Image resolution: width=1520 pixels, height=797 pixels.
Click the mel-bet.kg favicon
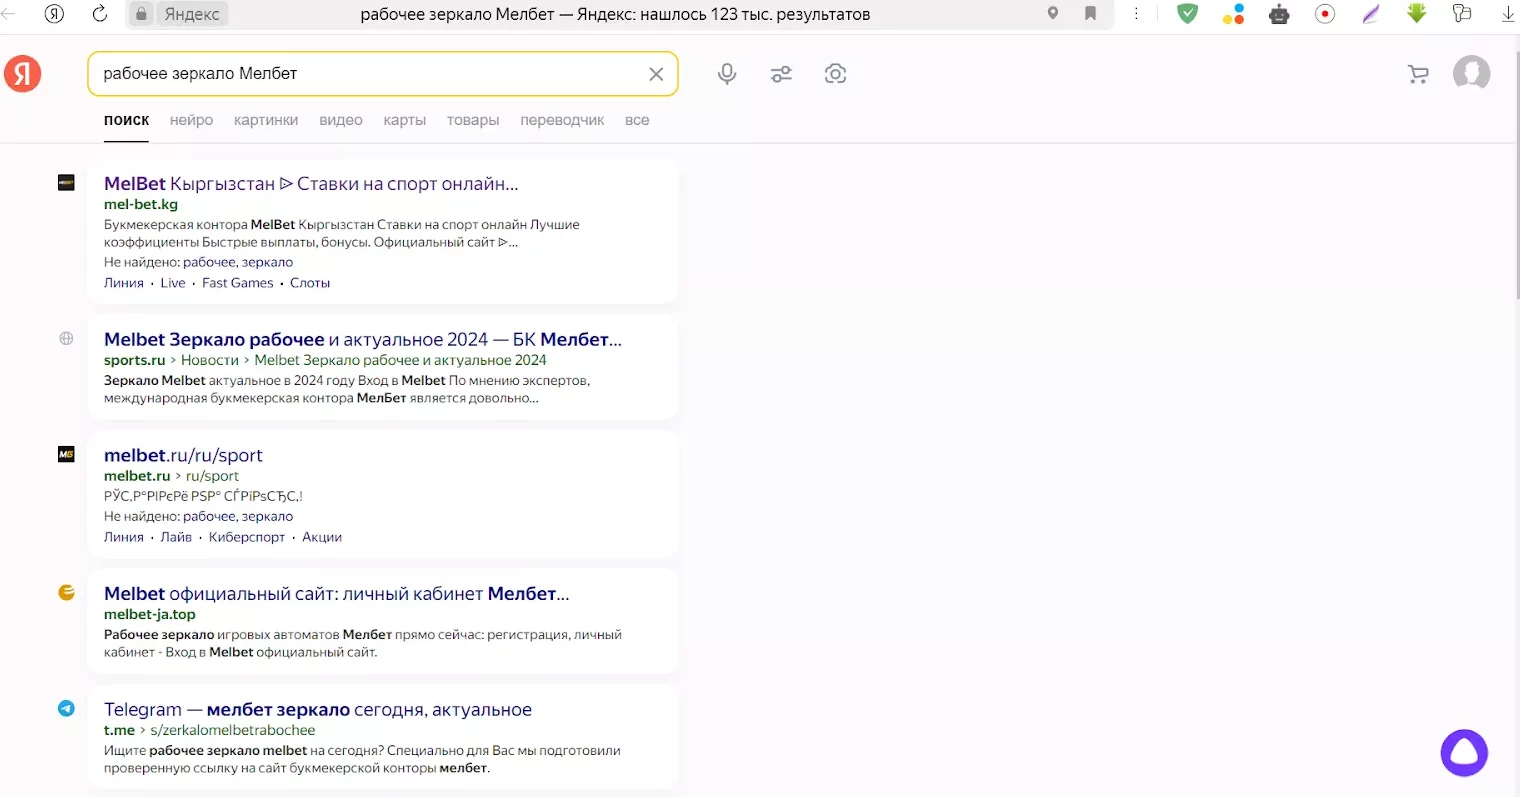[66, 182]
